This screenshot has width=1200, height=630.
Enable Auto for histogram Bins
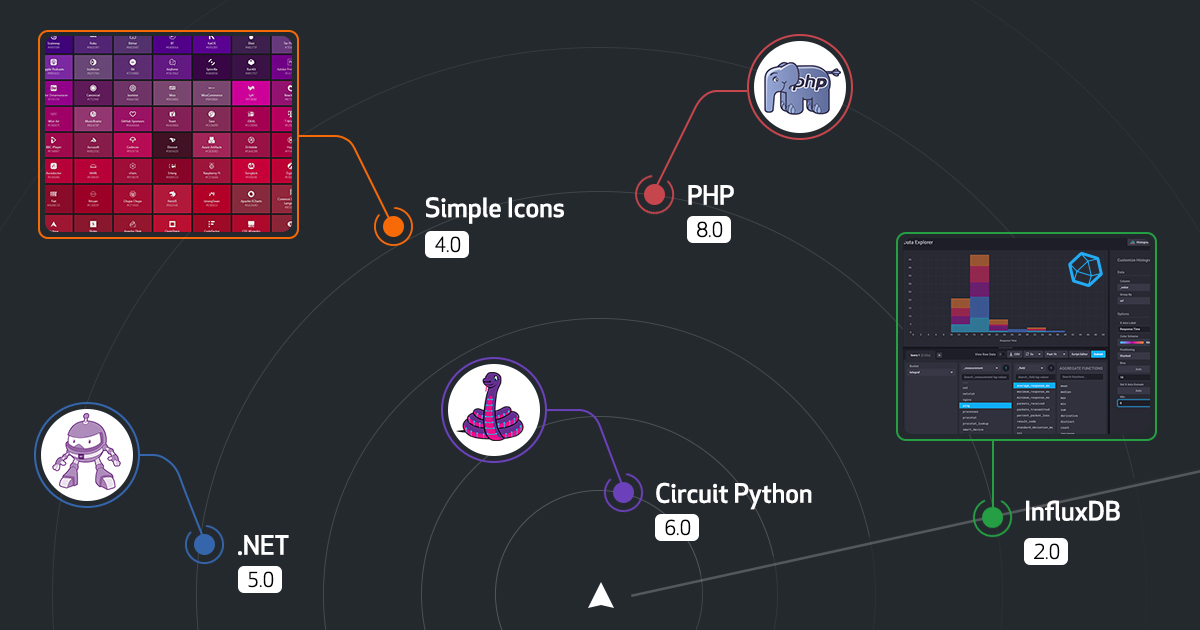pos(1137,369)
